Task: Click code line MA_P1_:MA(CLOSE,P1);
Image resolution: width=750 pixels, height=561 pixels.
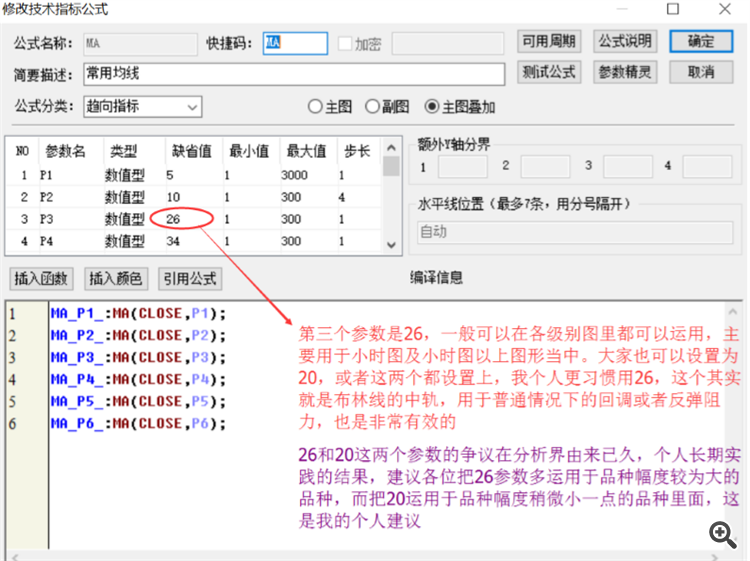Action: point(138,314)
